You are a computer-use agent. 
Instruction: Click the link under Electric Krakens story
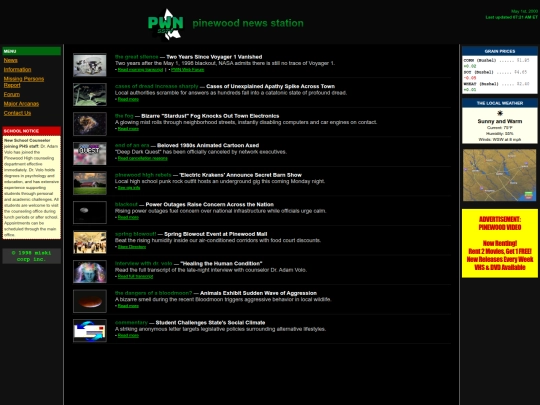129,188
